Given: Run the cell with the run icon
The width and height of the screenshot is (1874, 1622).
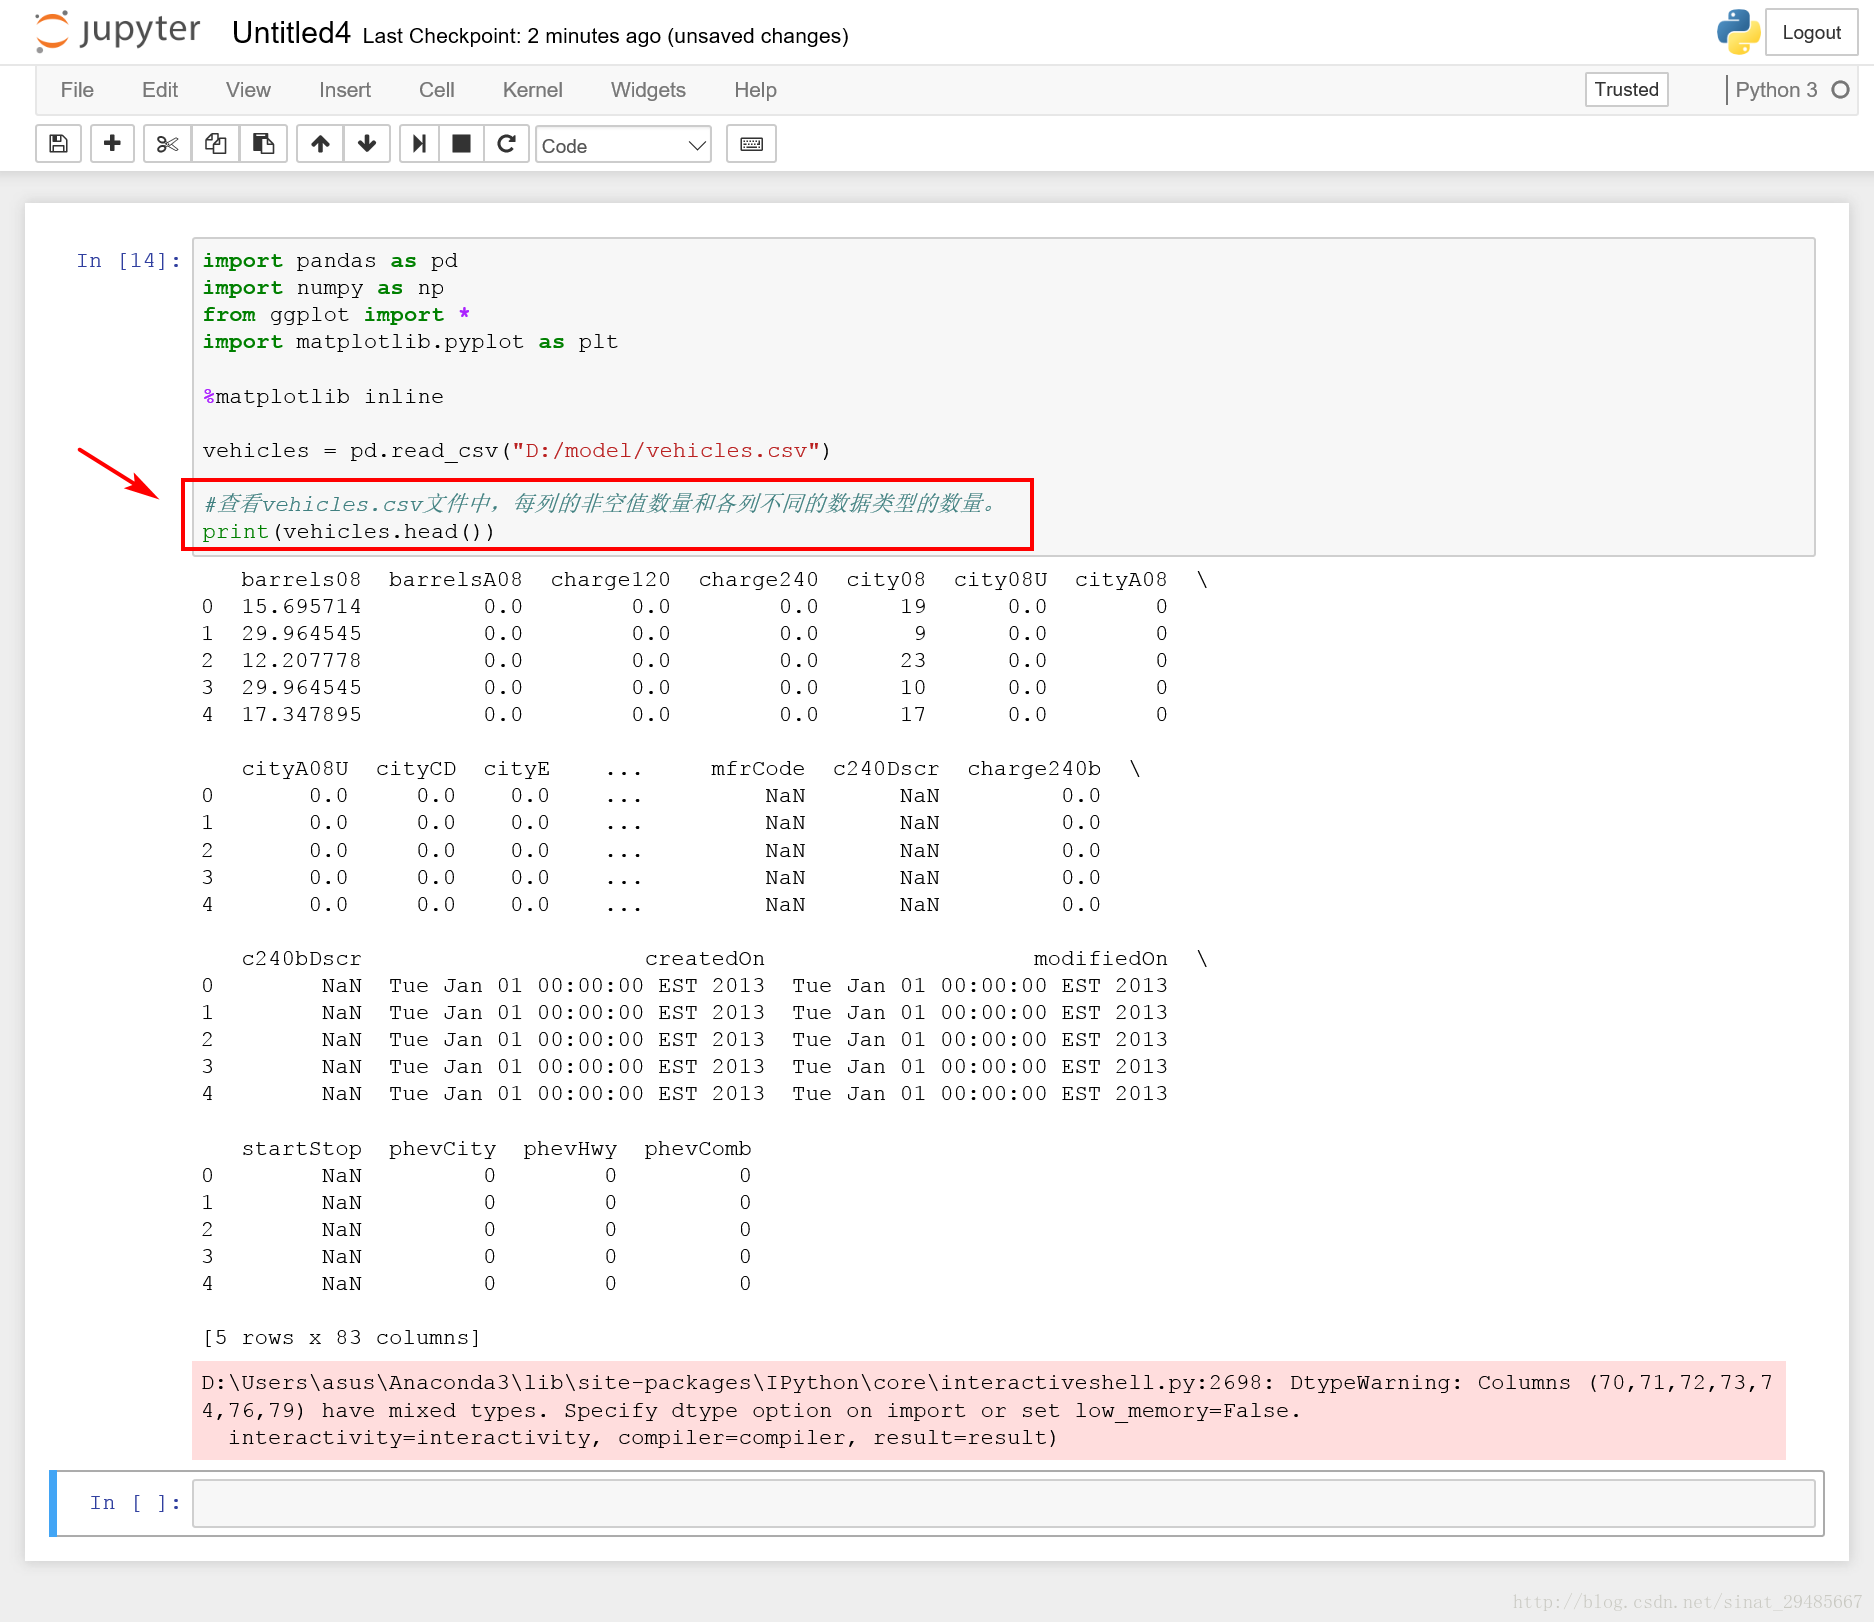Looking at the screenshot, I should pyautogui.click(x=420, y=144).
